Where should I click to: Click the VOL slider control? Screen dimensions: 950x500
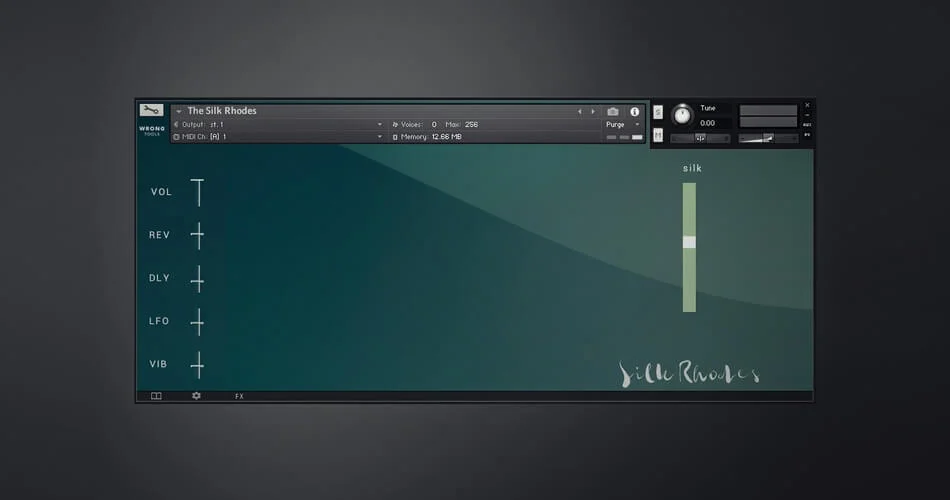[x=198, y=193]
